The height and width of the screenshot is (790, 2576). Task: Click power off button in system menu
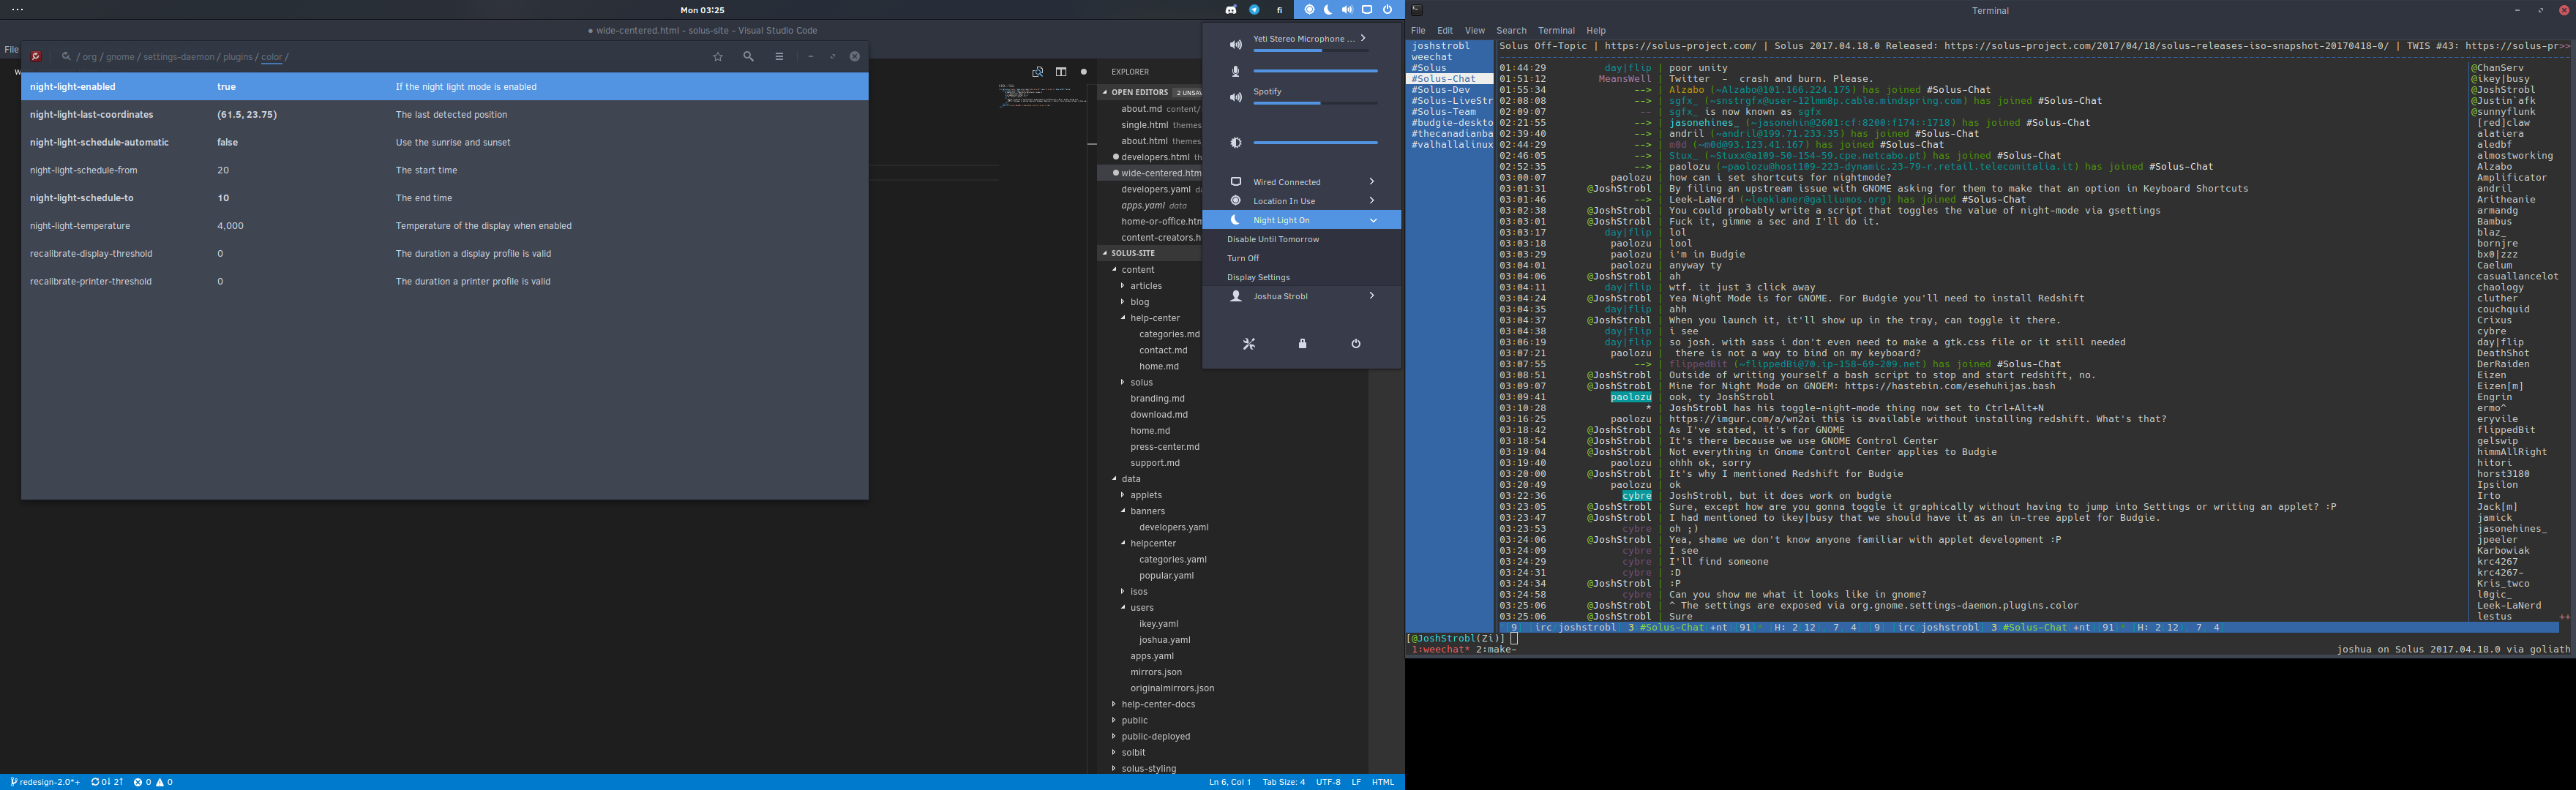pos(1356,344)
